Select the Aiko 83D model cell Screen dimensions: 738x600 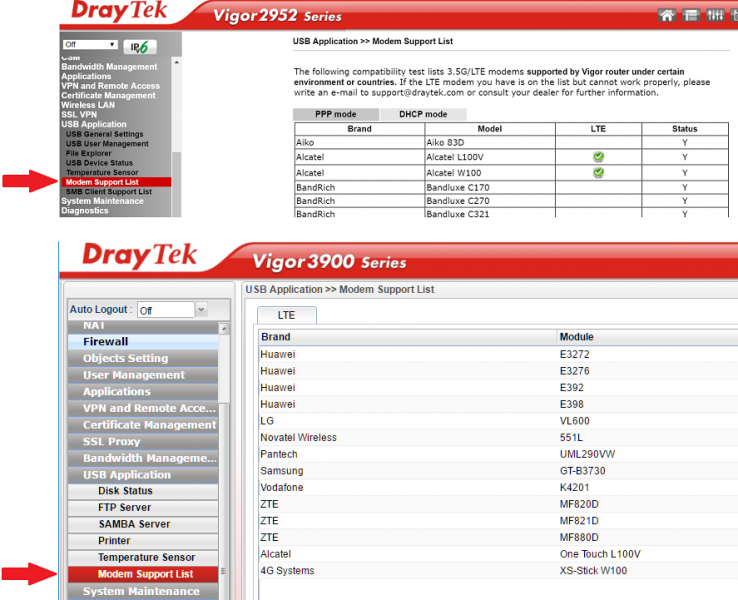490,143
